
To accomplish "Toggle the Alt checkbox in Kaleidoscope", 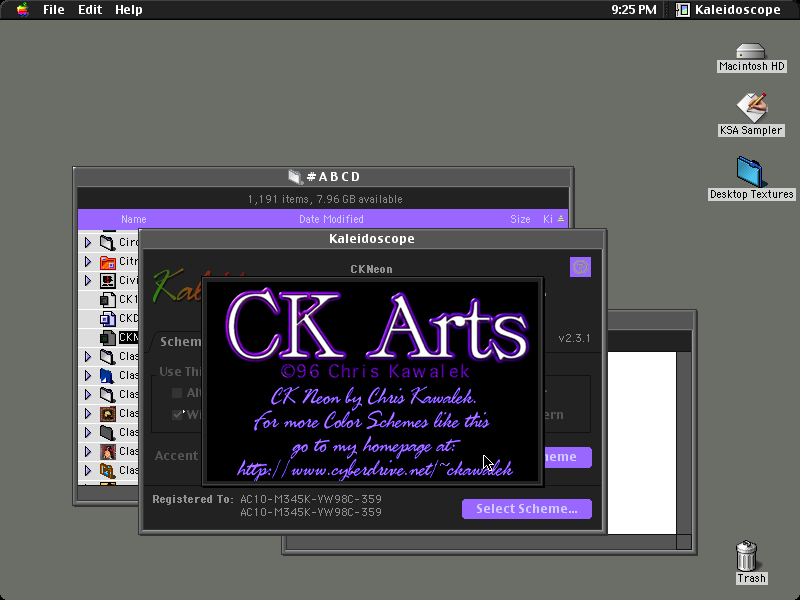I will pyautogui.click(x=177, y=393).
